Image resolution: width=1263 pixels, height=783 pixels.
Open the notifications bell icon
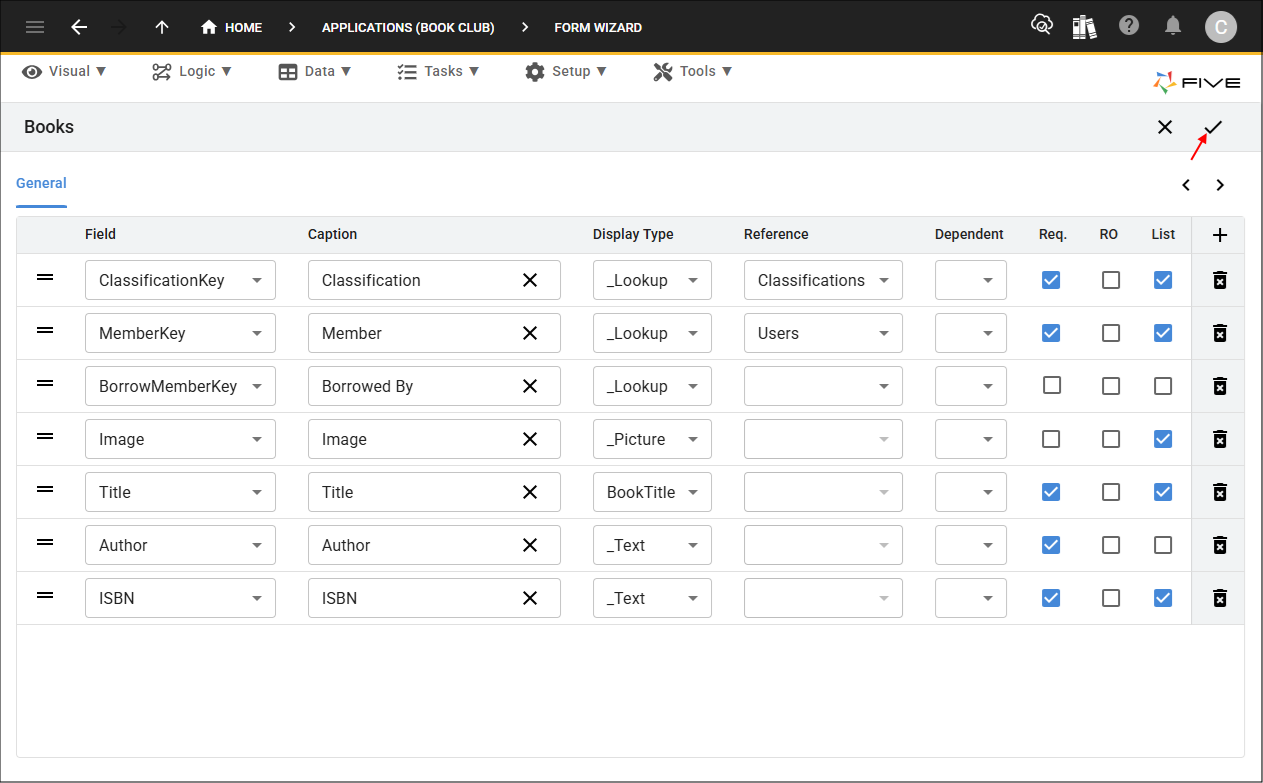coord(1174,26)
